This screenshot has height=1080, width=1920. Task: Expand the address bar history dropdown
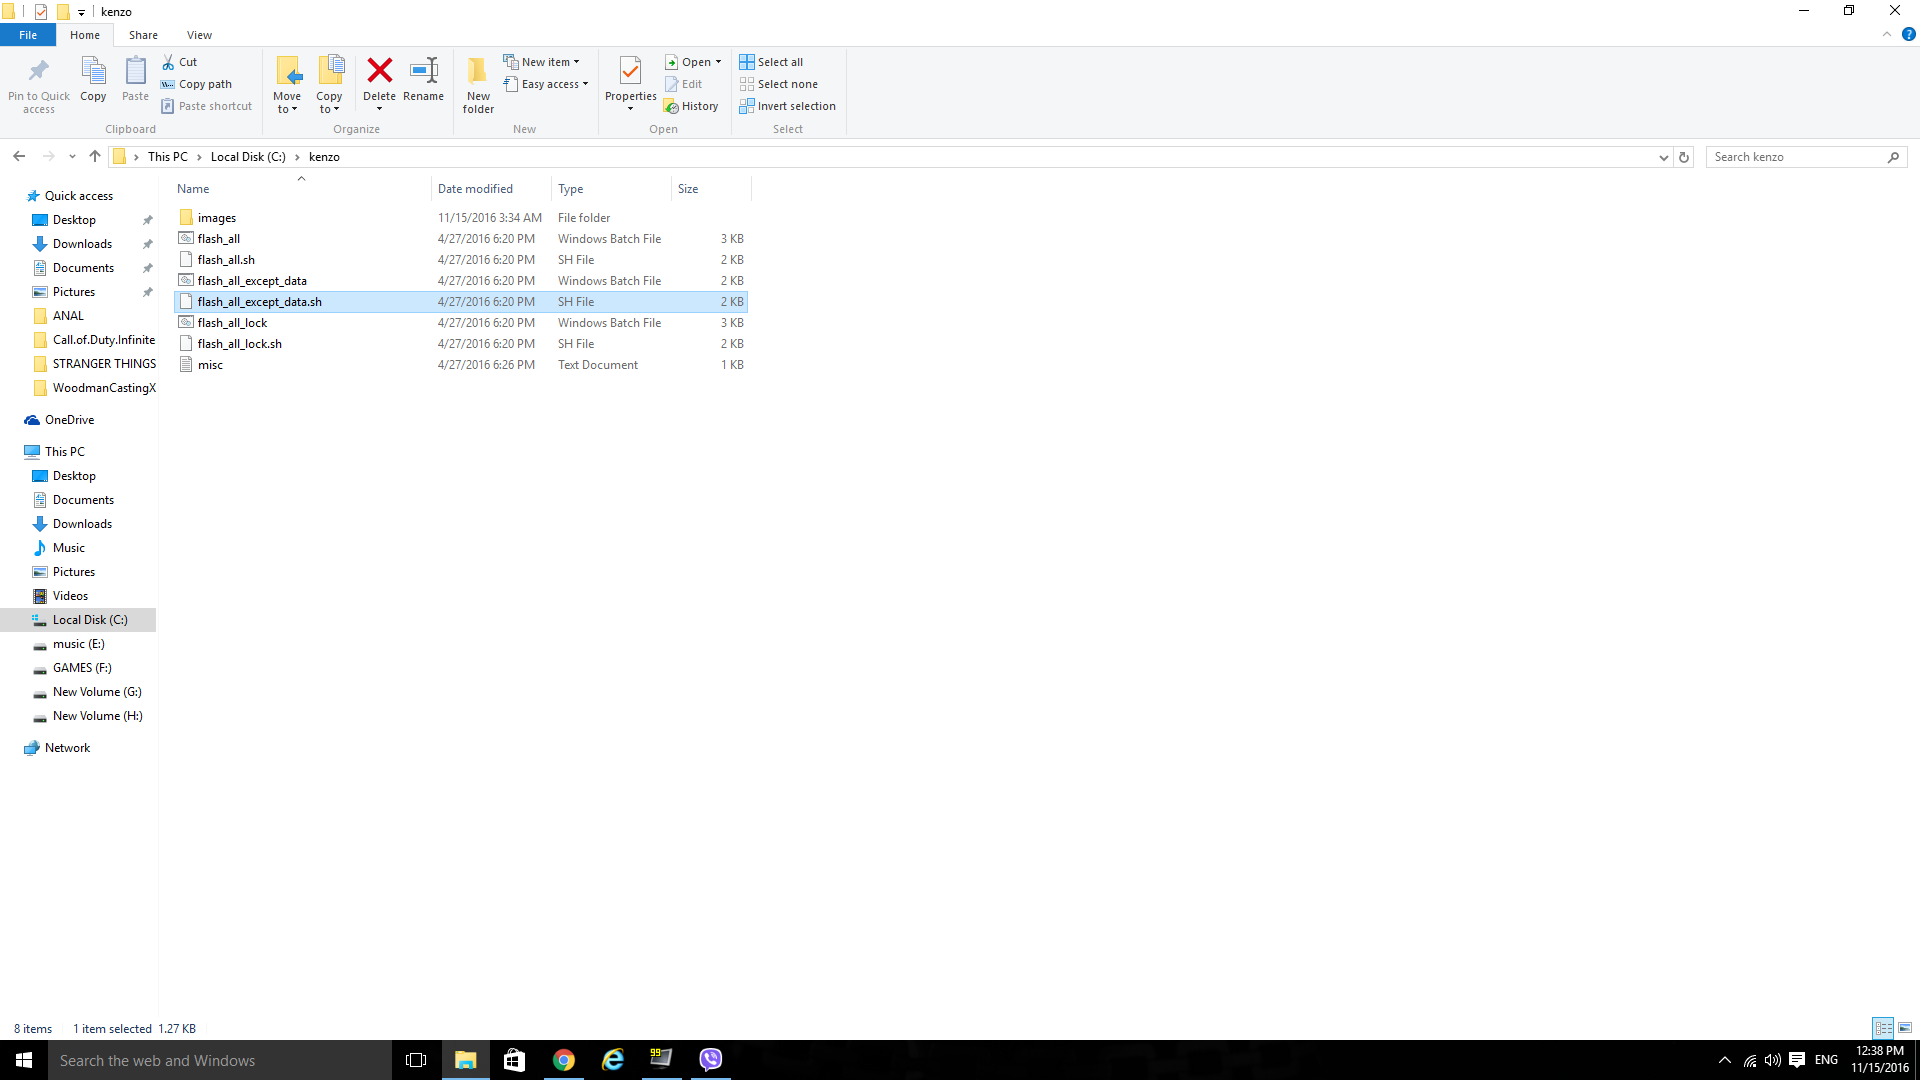pyautogui.click(x=1663, y=157)
